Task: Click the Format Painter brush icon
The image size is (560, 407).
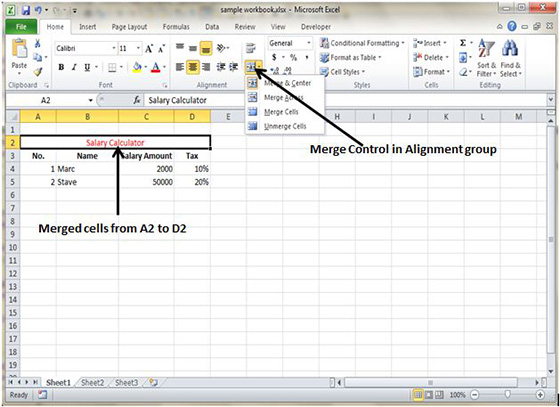Action: coord(38,72)
